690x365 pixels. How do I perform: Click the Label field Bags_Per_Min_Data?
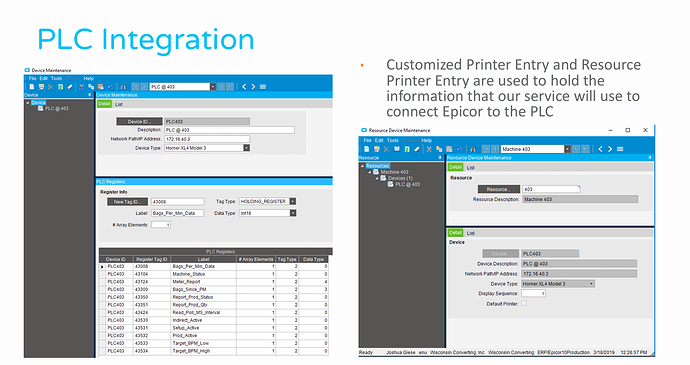coord(177,213)
